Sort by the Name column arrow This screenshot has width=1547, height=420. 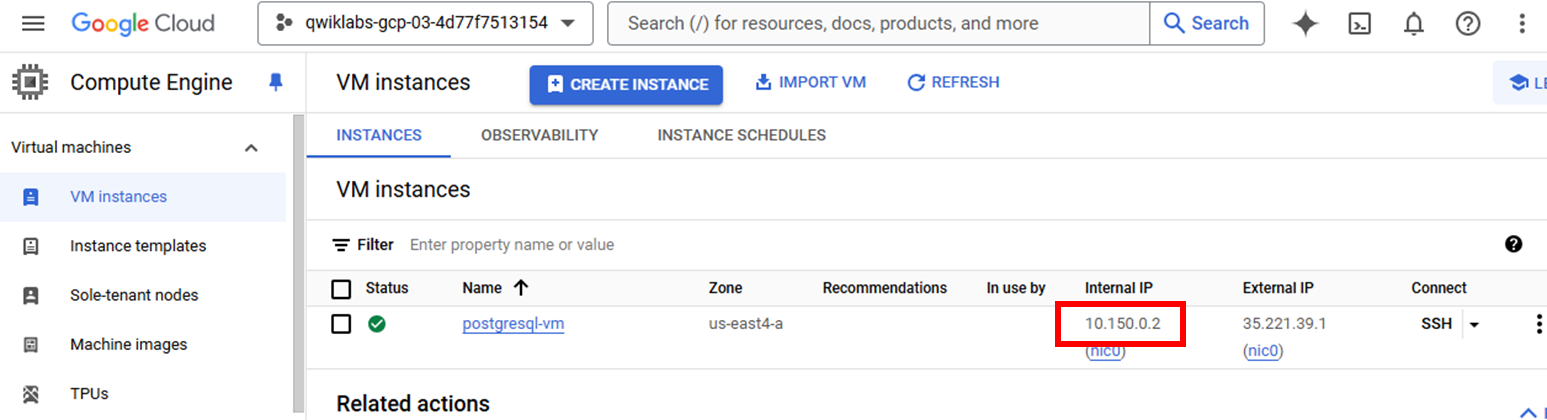(520, 288)
